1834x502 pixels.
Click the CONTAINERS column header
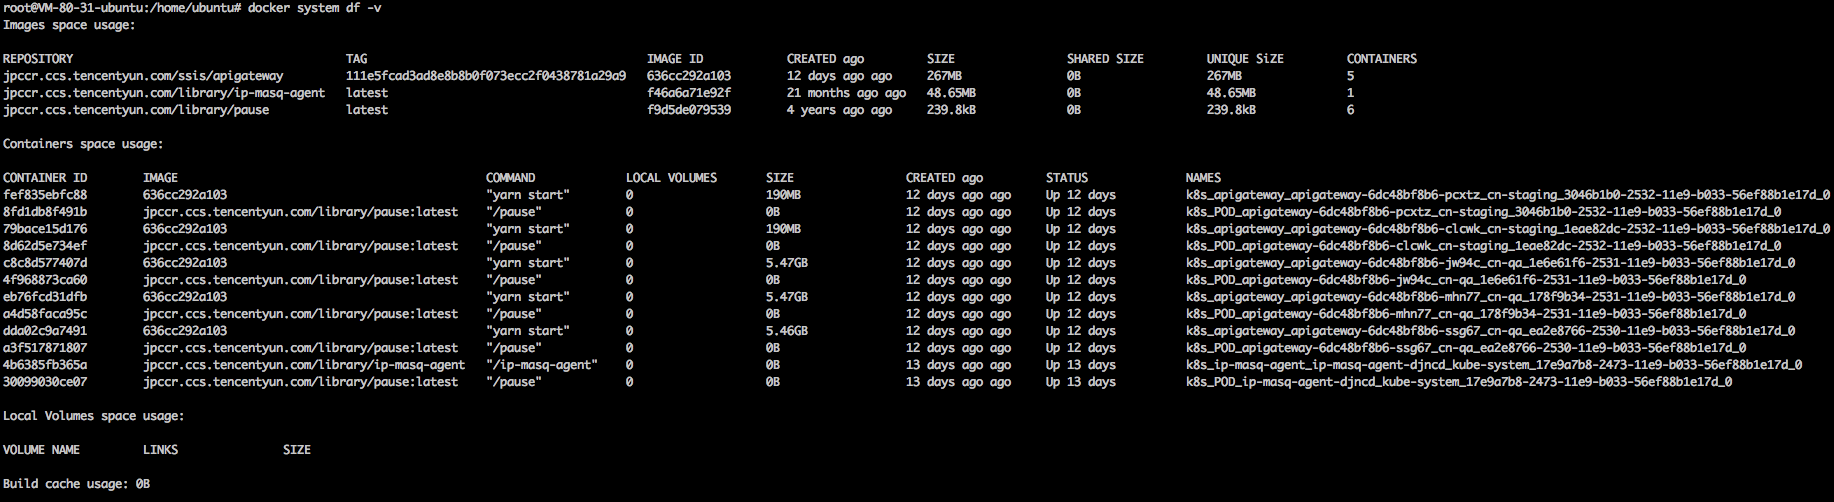point(1381,59)
